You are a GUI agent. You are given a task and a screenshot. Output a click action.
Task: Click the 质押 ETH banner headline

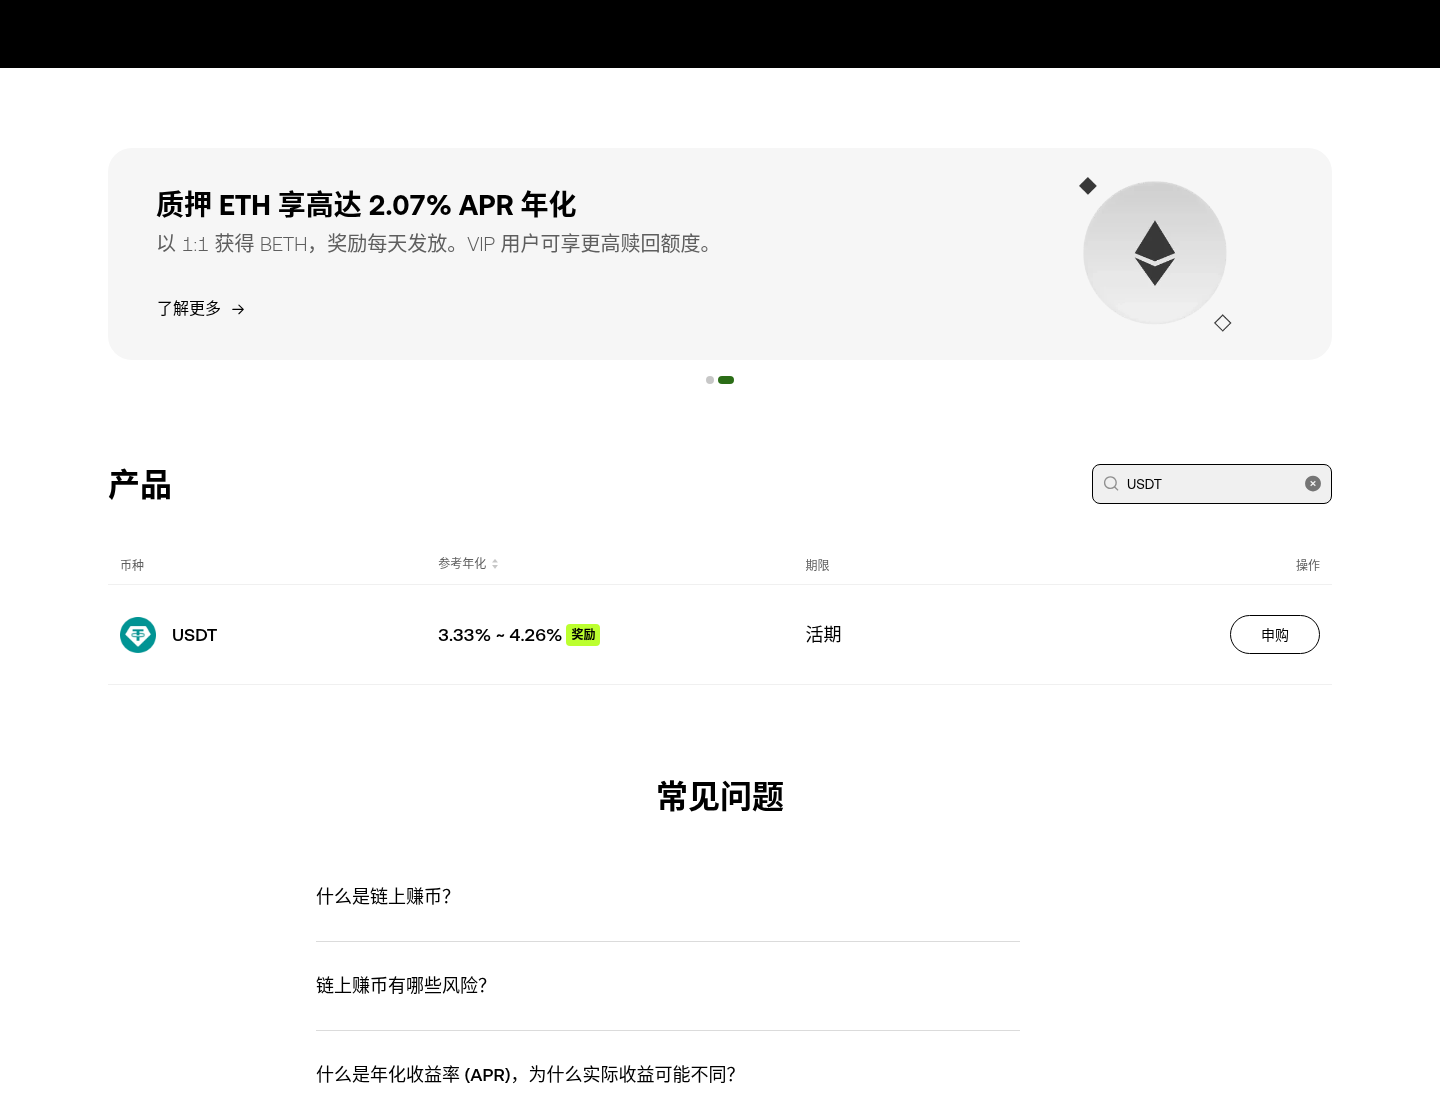point(366,205)
